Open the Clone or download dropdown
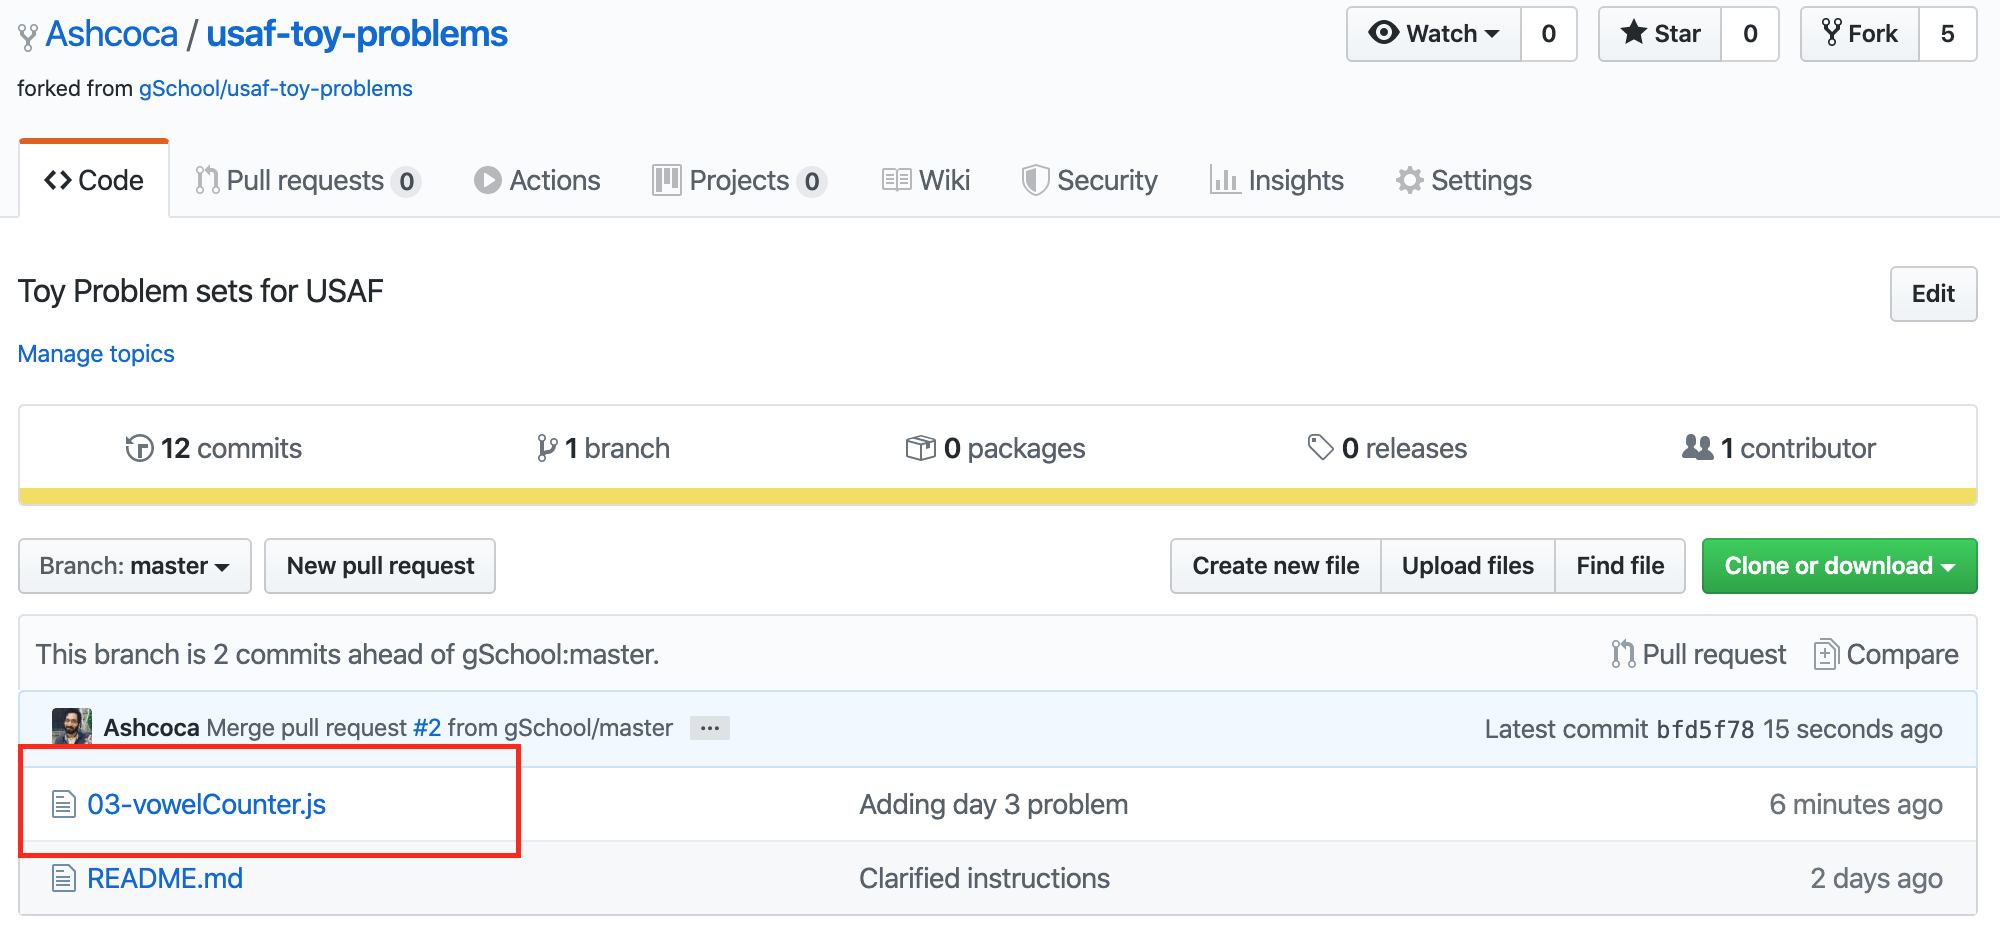This screenshot has width=2000, height=938. click(1839, 566)
